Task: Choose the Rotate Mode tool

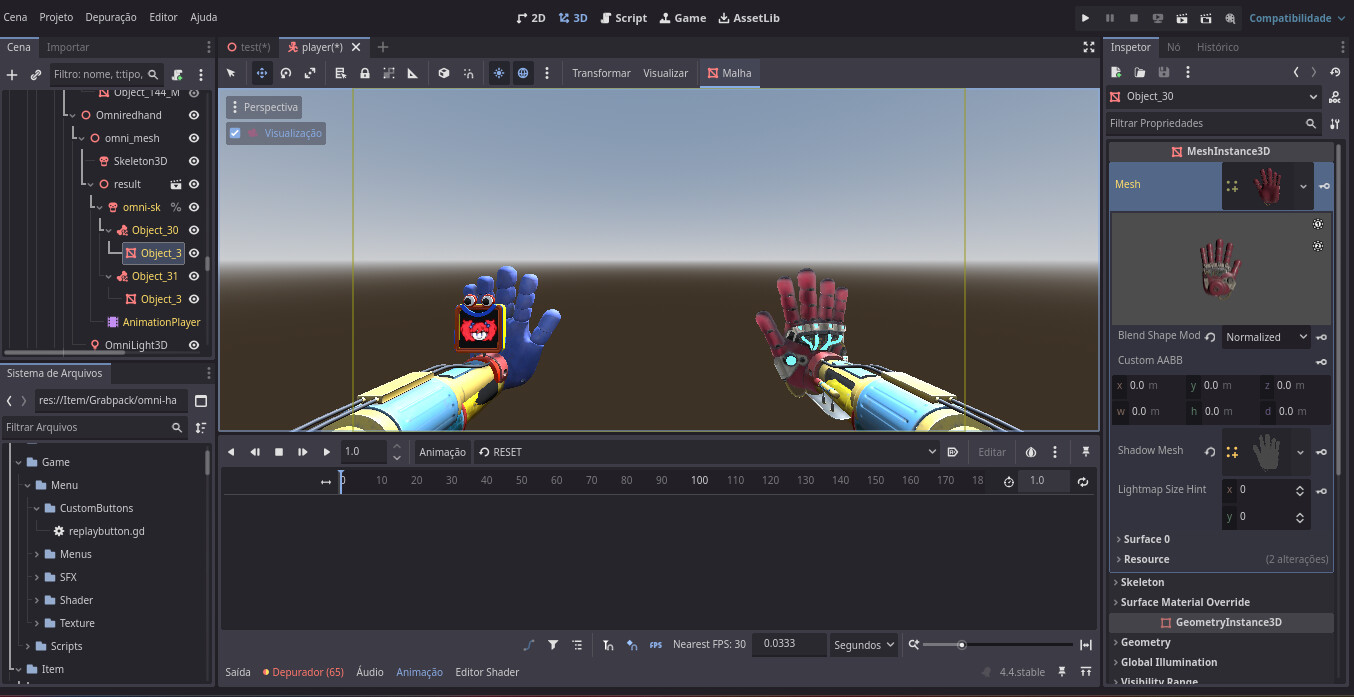Action: click(x=286, y=73)
